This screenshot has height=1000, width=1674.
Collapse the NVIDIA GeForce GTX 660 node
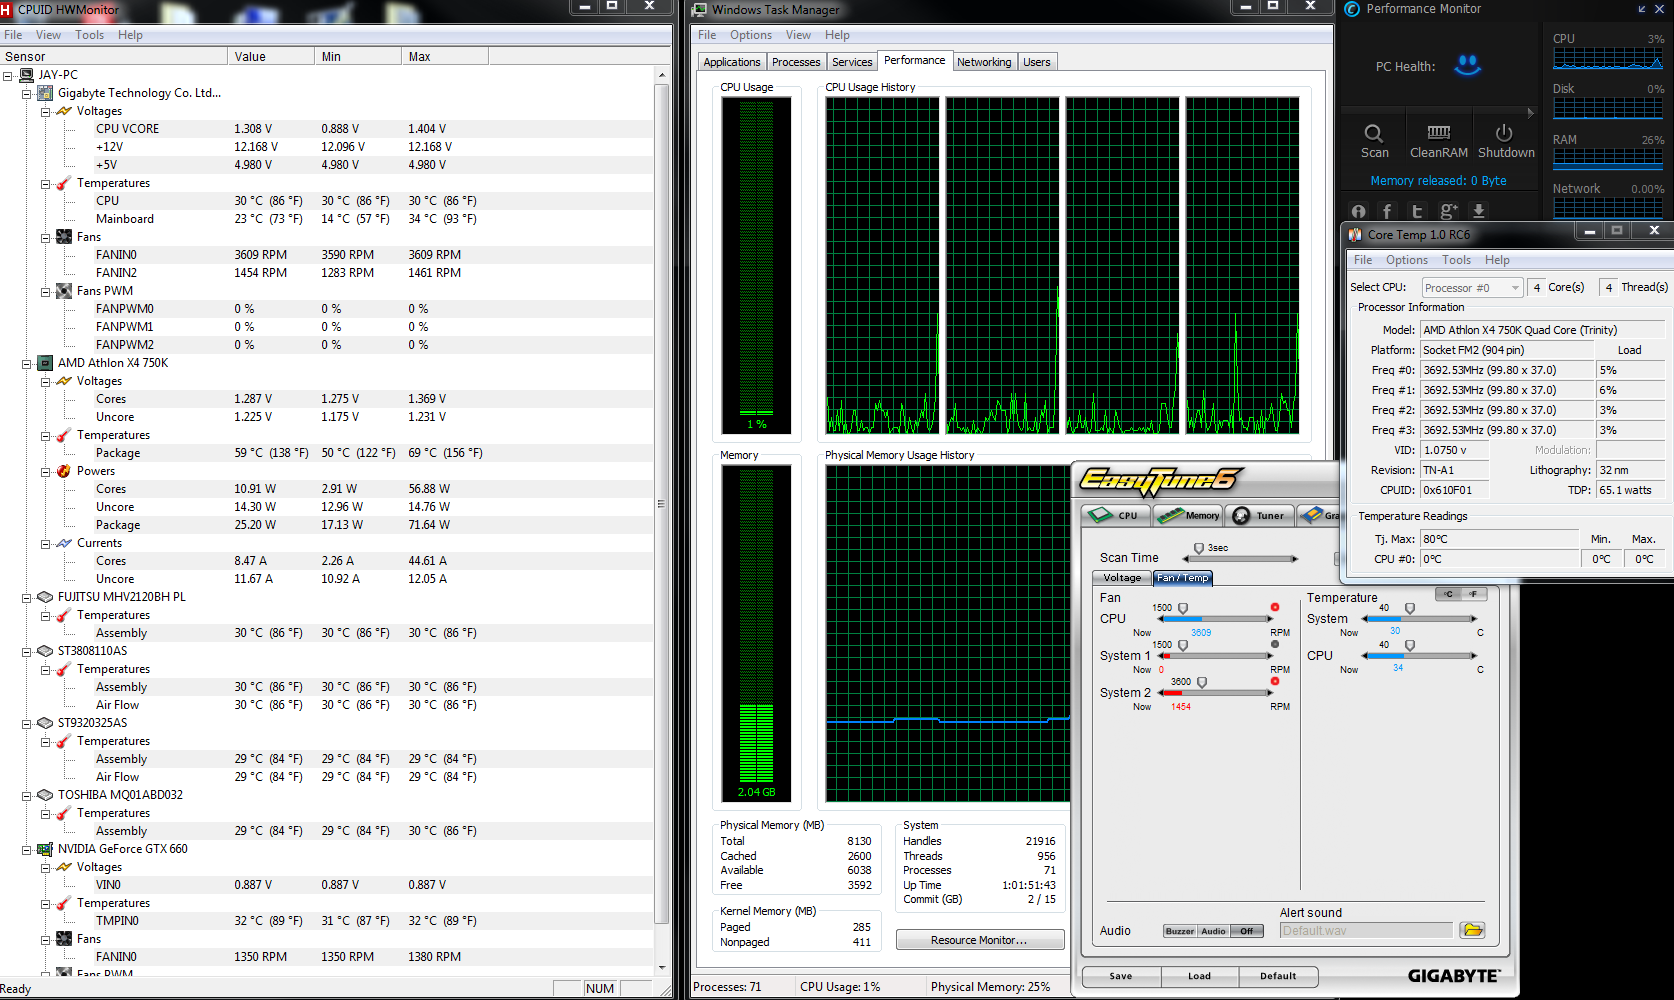tap(27, 850)
